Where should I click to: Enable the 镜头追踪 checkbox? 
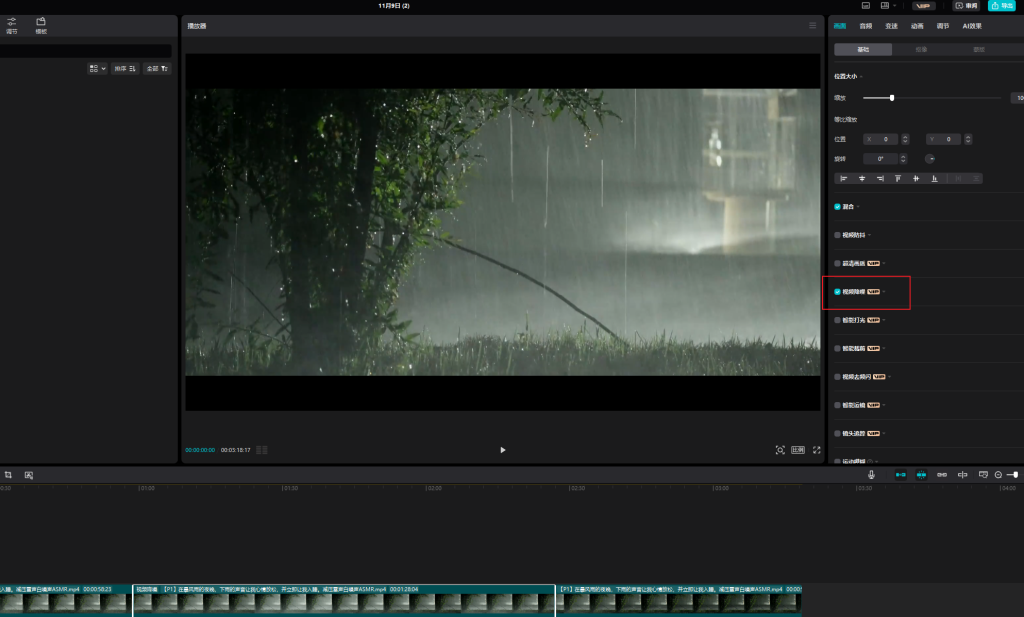click(837, 434)
